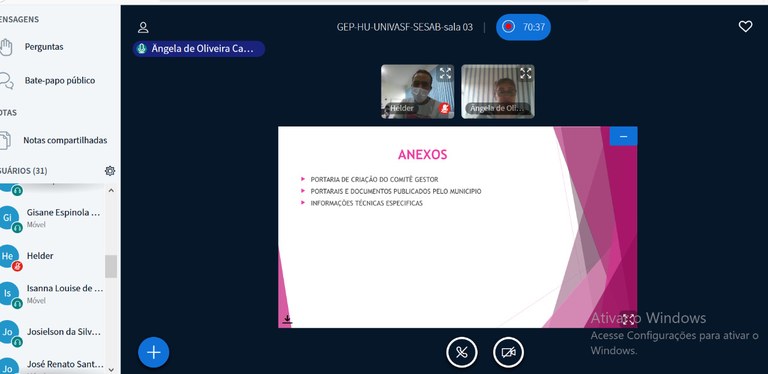Expand Helder's webcam to fullscreen
768x374 pixels.
[445, 73]
